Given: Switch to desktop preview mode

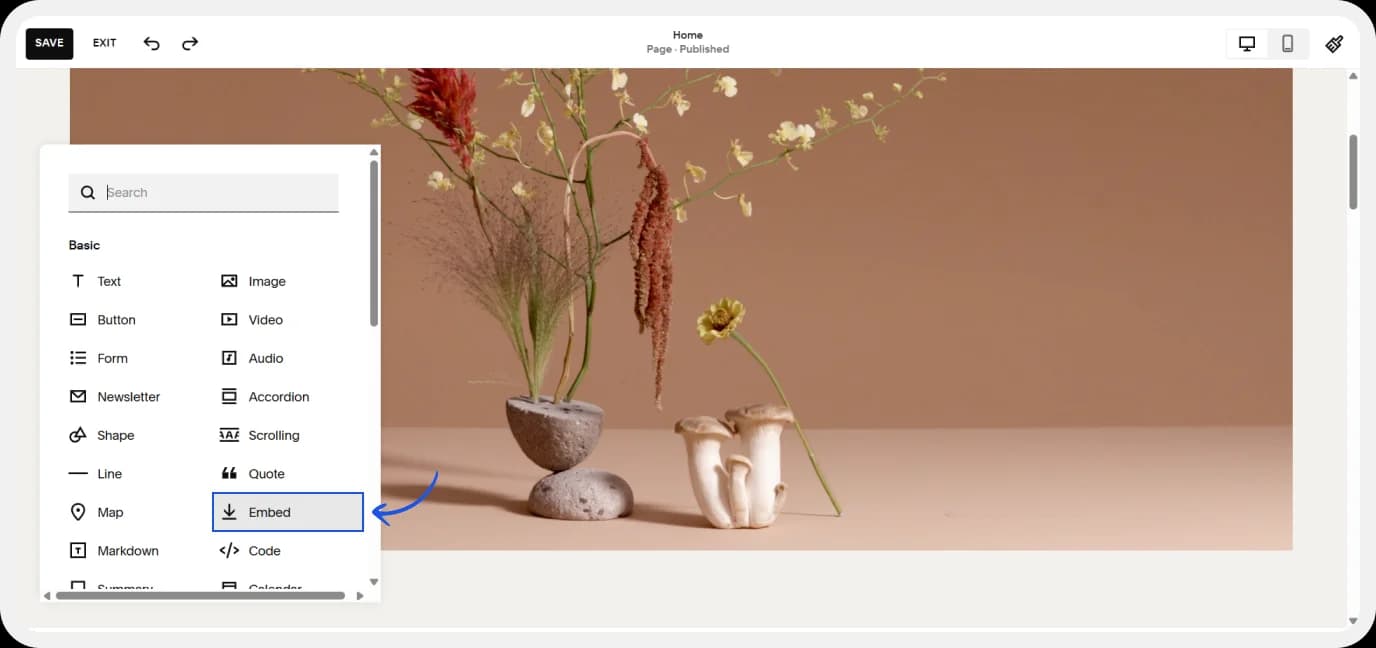Looking at the screenshot, I should (x=1246, y=44).
